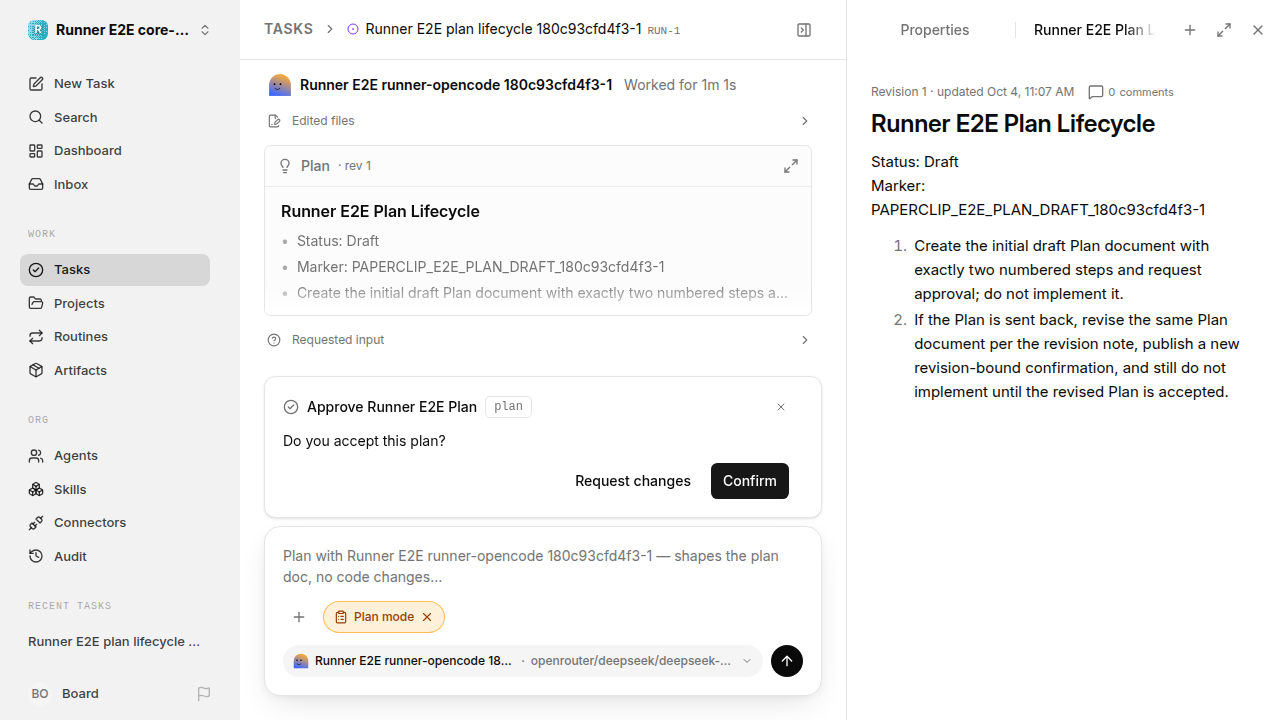Image resolution: width=1280 pixels, height=720 pixels.
Task: Toggle the side panel layout icon
Action: click(x=804, y=30)
